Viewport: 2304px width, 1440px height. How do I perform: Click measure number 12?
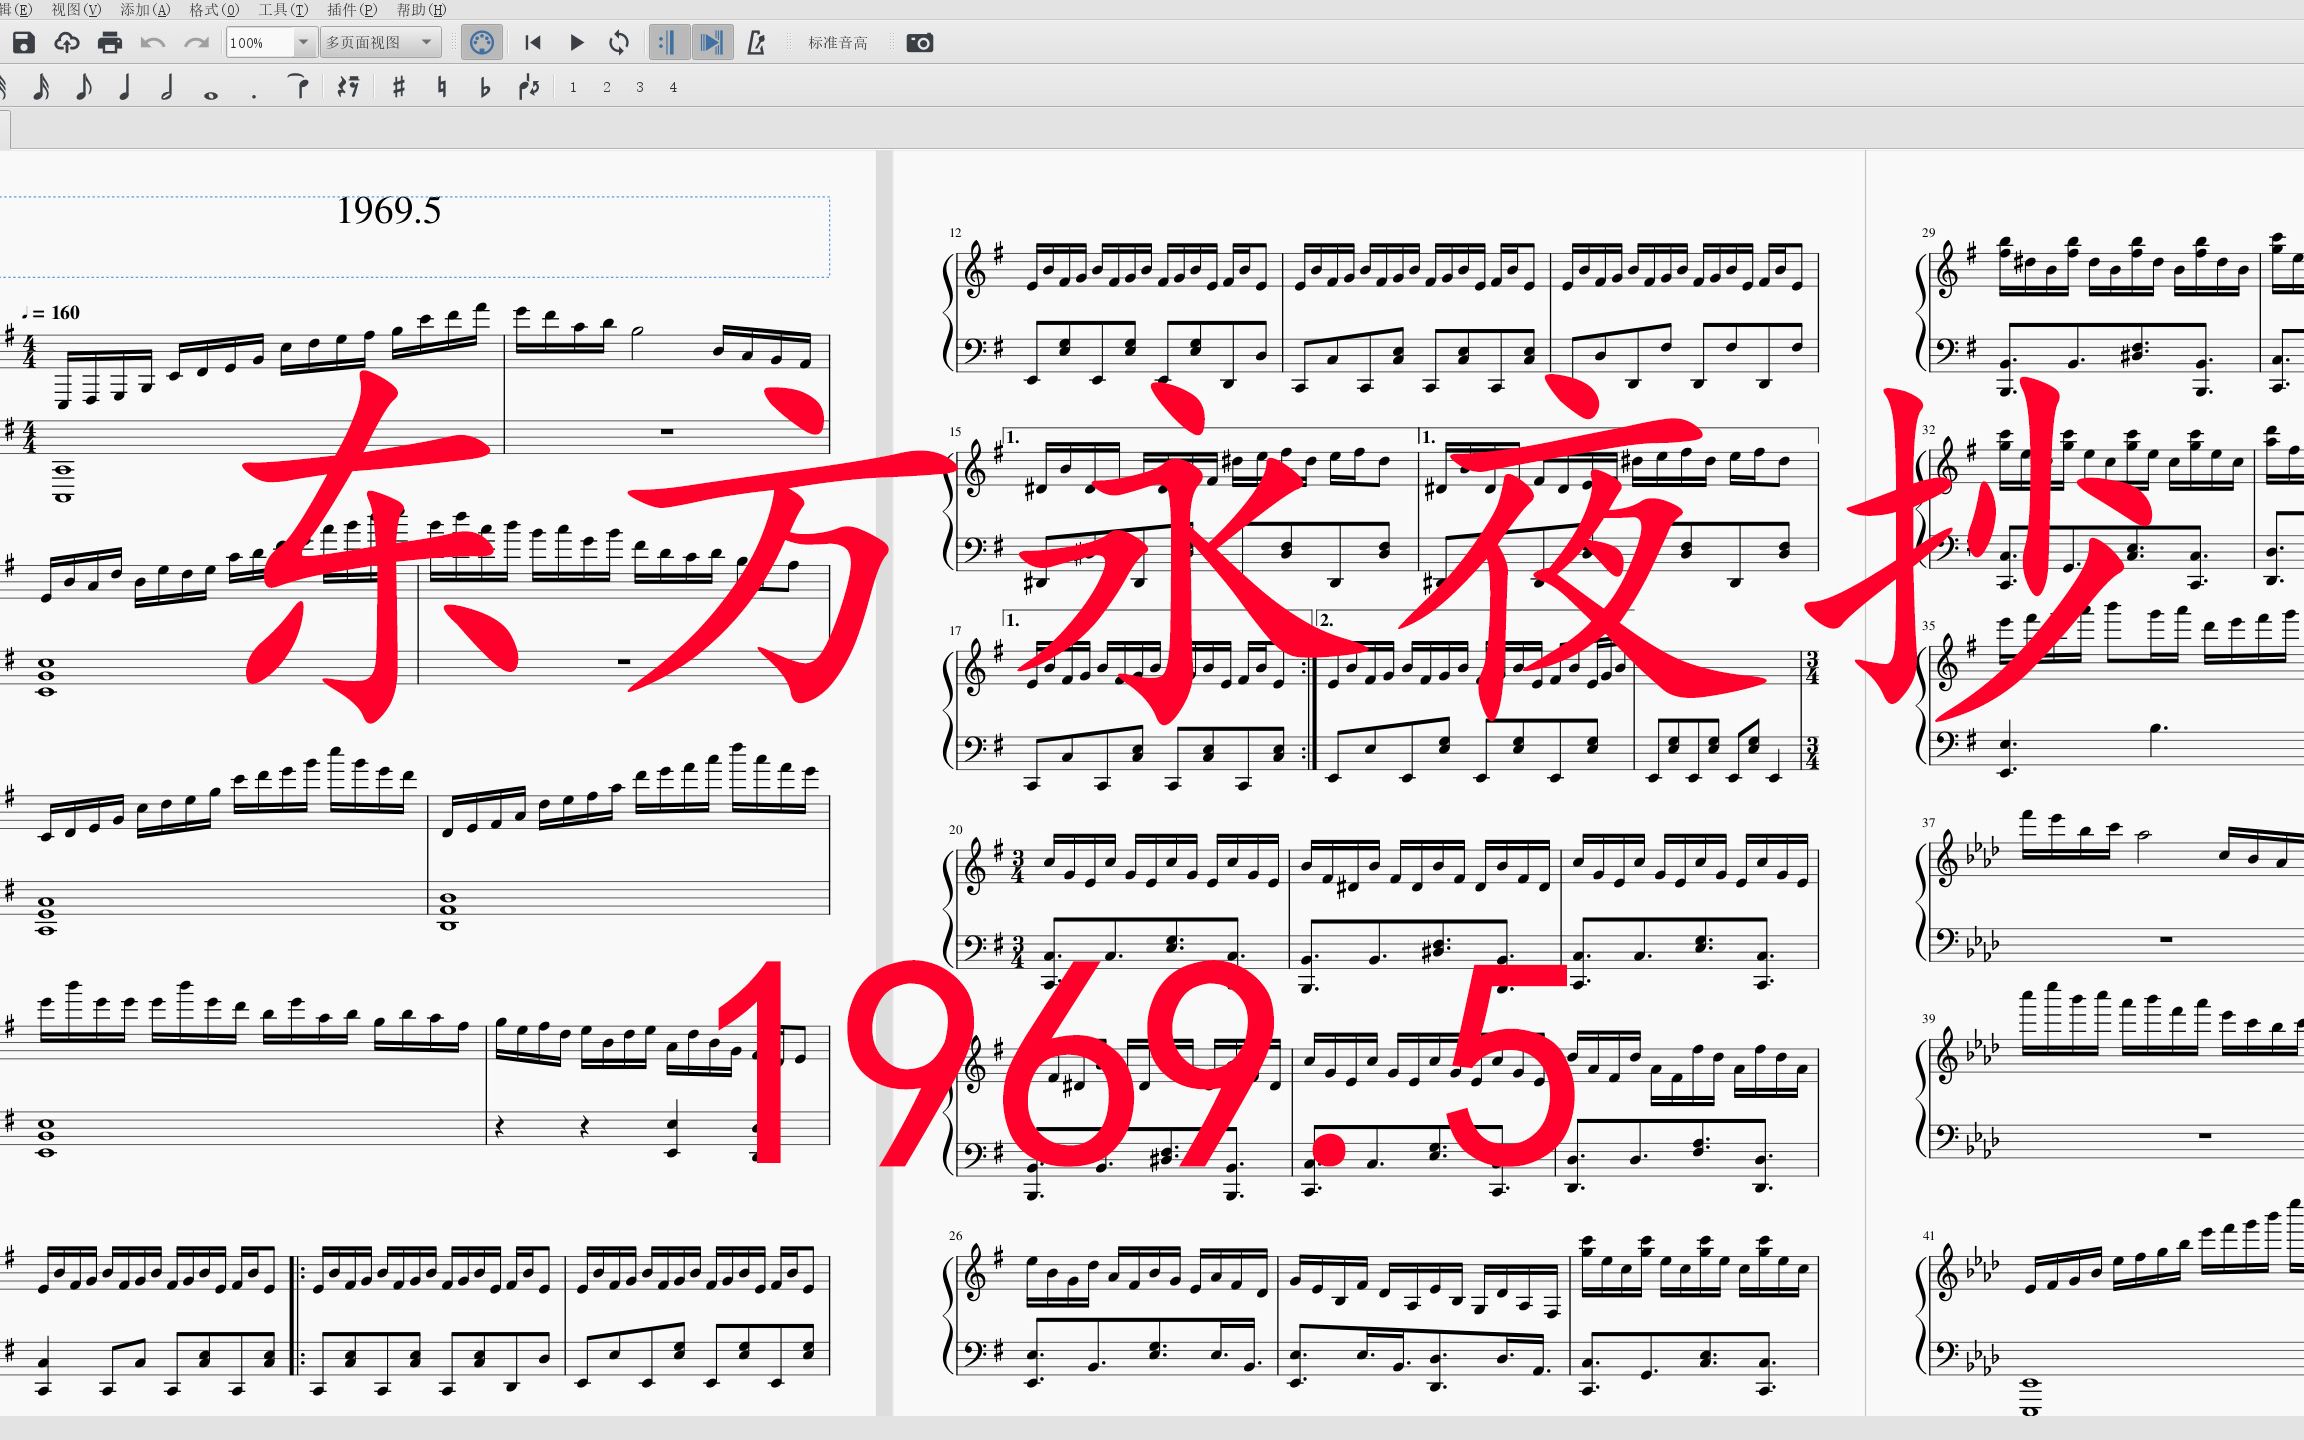(x=955, y=233)
